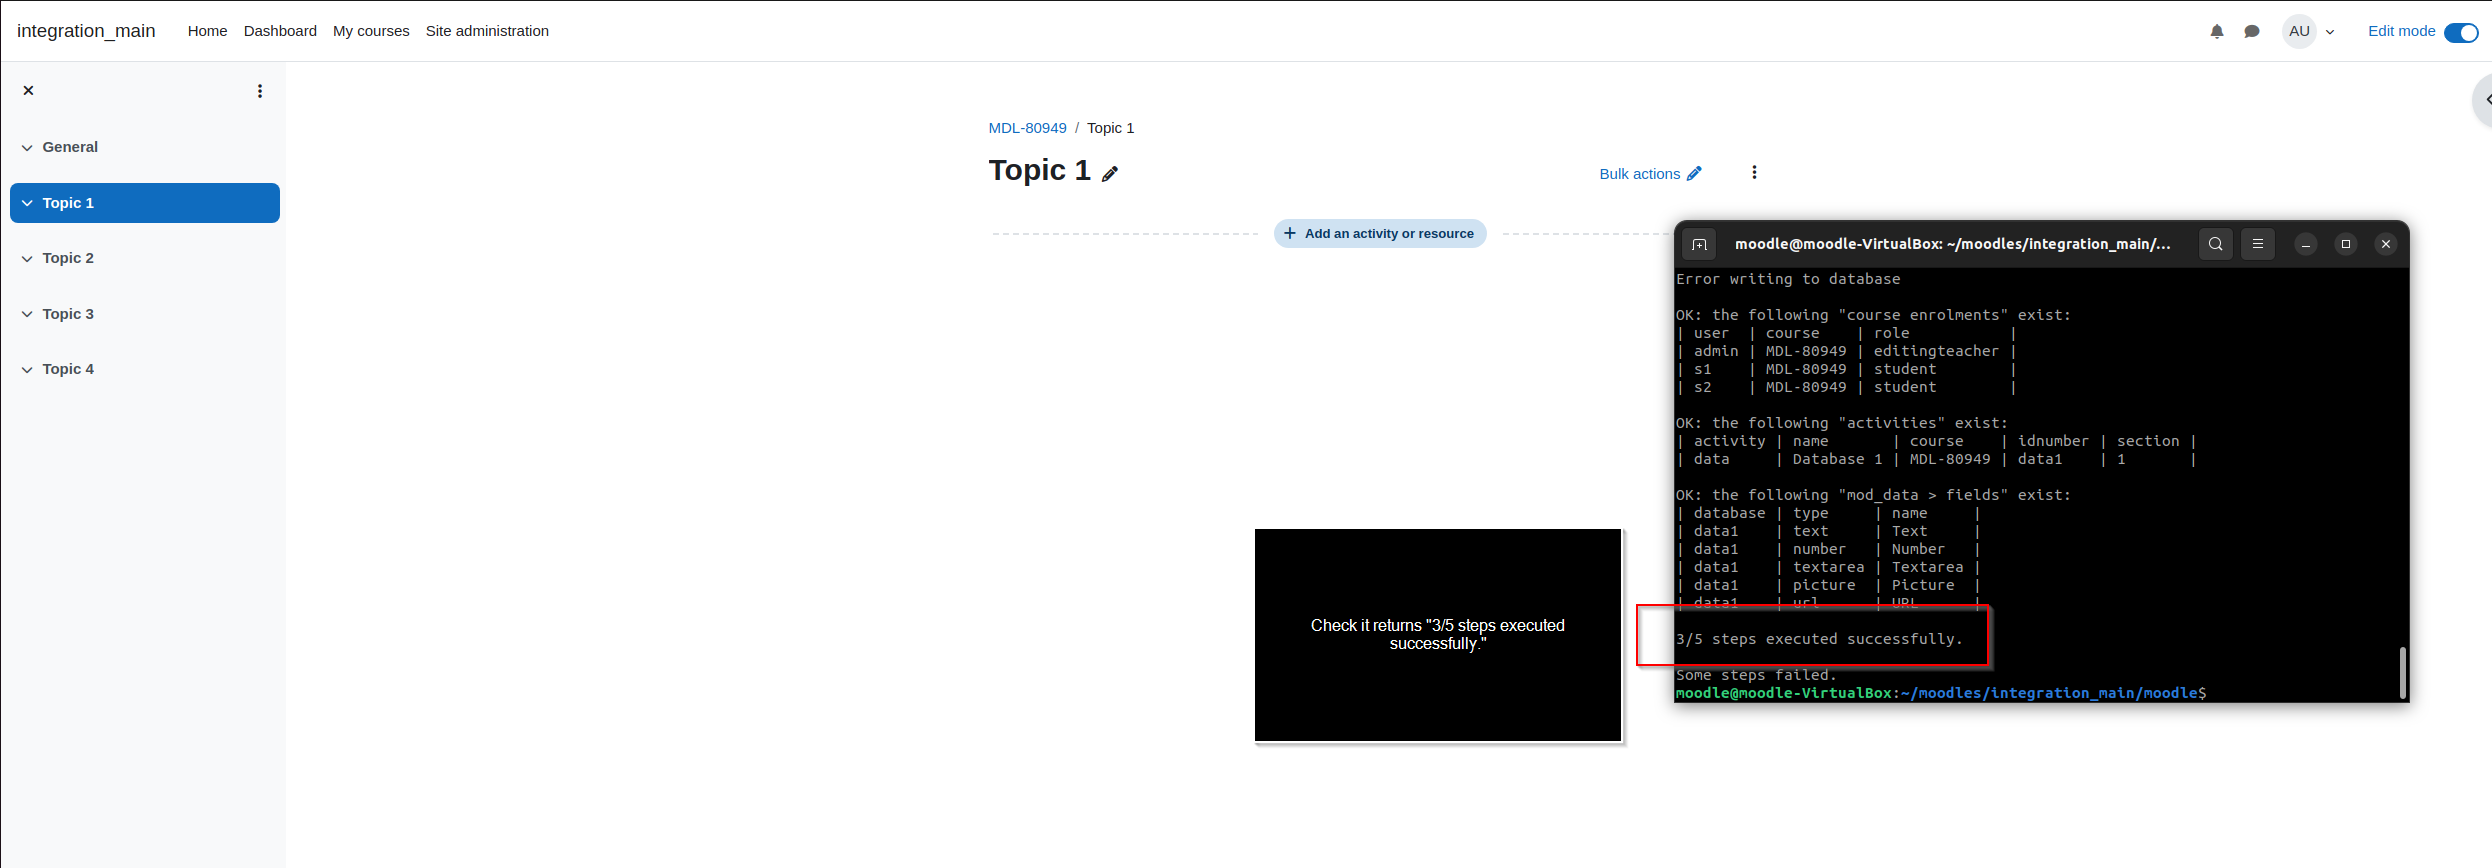Click the "editingteacher" role cell in terminal
The width and height of the screenshot is (2492, 868).
(x=1936, y=351)
